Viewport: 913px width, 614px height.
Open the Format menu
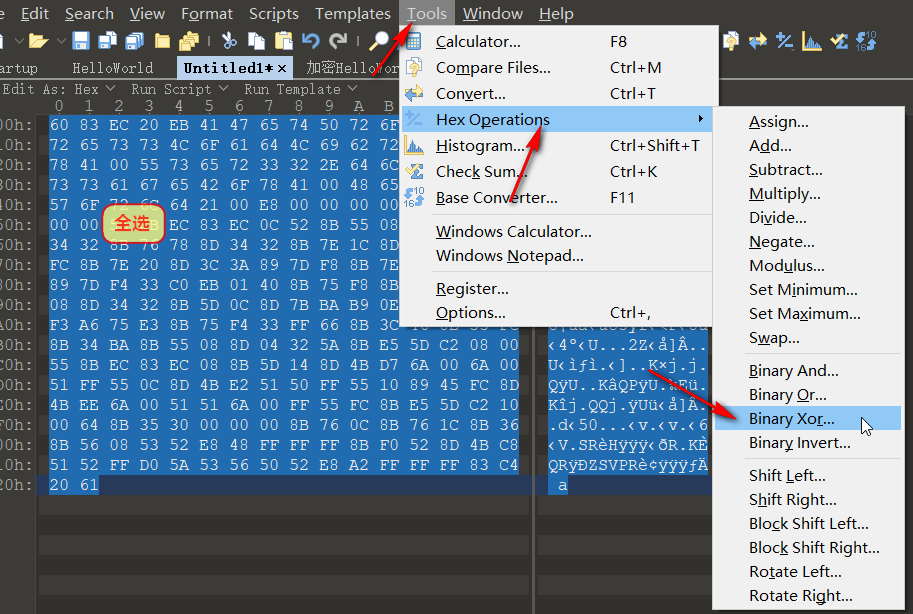point(207,13)
